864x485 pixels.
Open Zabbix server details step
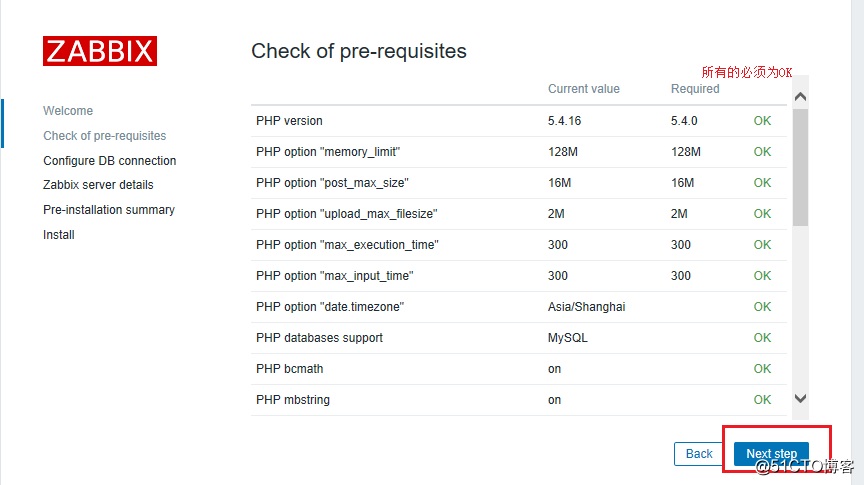98,185
